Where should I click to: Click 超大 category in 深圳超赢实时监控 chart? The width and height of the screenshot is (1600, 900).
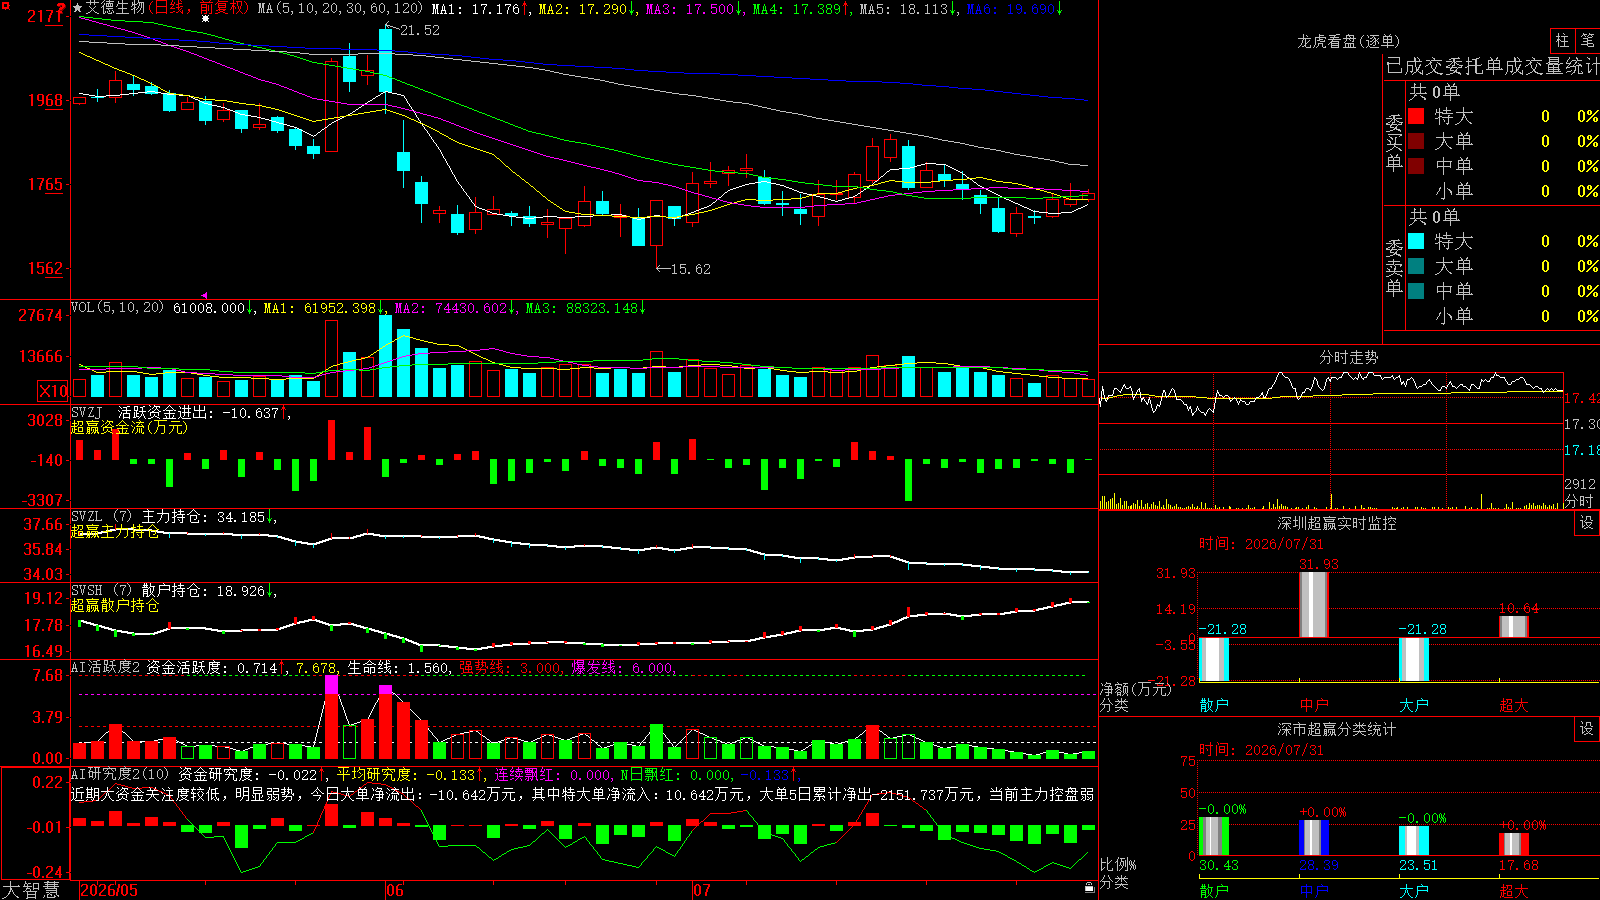pos(1514,705)
